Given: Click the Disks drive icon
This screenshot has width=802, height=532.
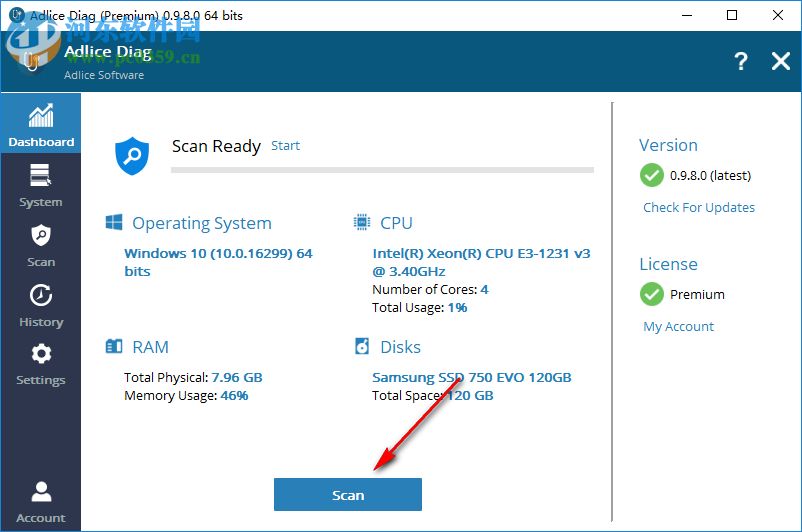Looking at the screenshot, I should point(362,346).
